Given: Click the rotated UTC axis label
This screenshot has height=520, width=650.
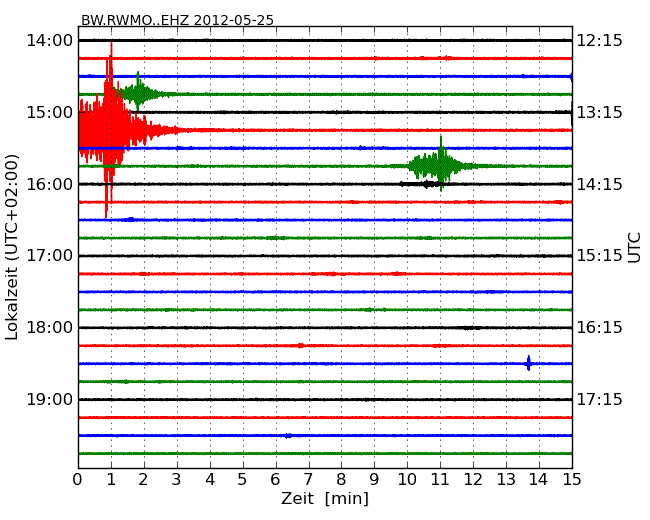Looking at the screenshot, I should click(x=634, y=248).
